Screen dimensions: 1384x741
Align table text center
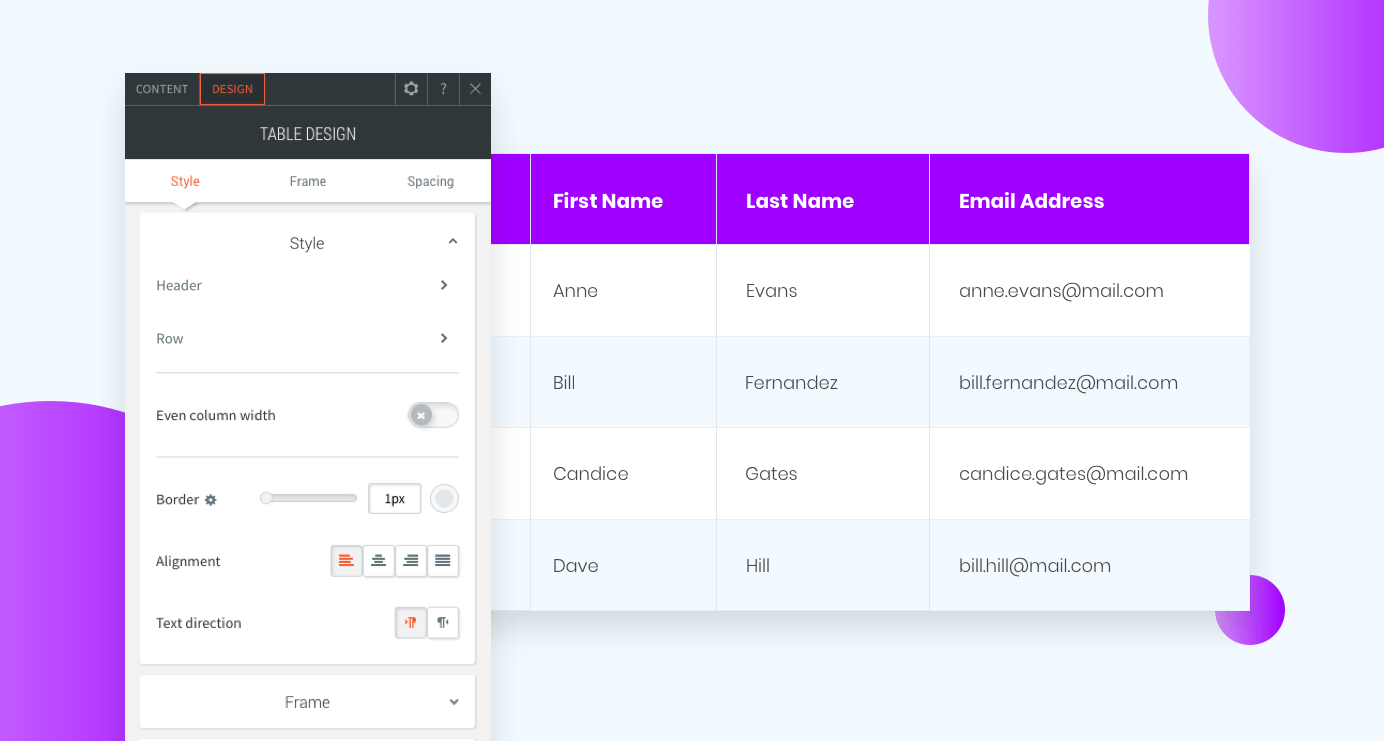coord(378,561)
